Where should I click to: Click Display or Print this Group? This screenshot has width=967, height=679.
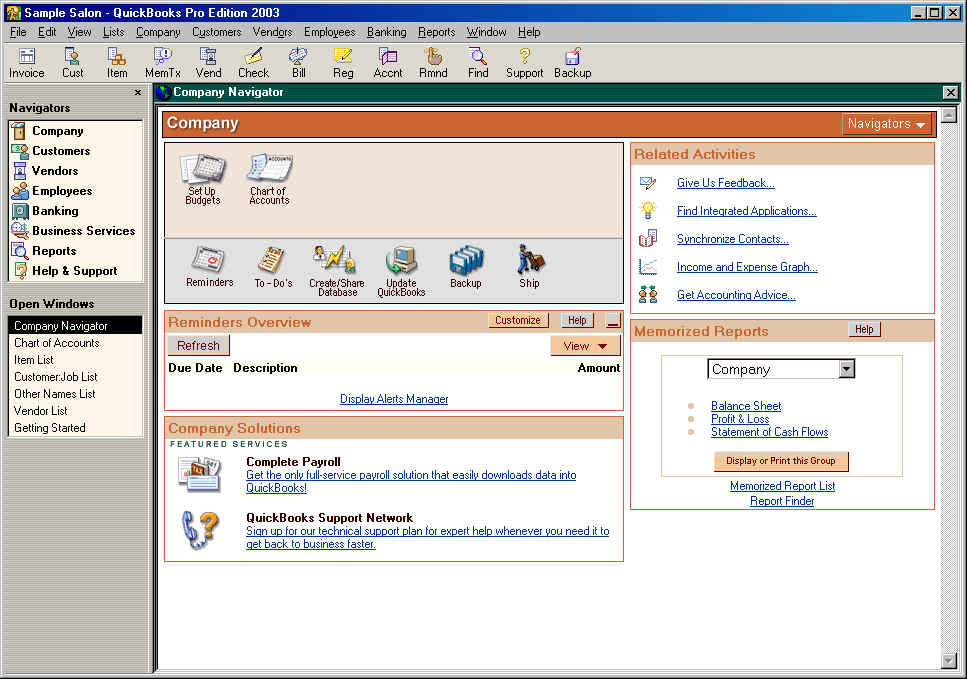point(781,461)
